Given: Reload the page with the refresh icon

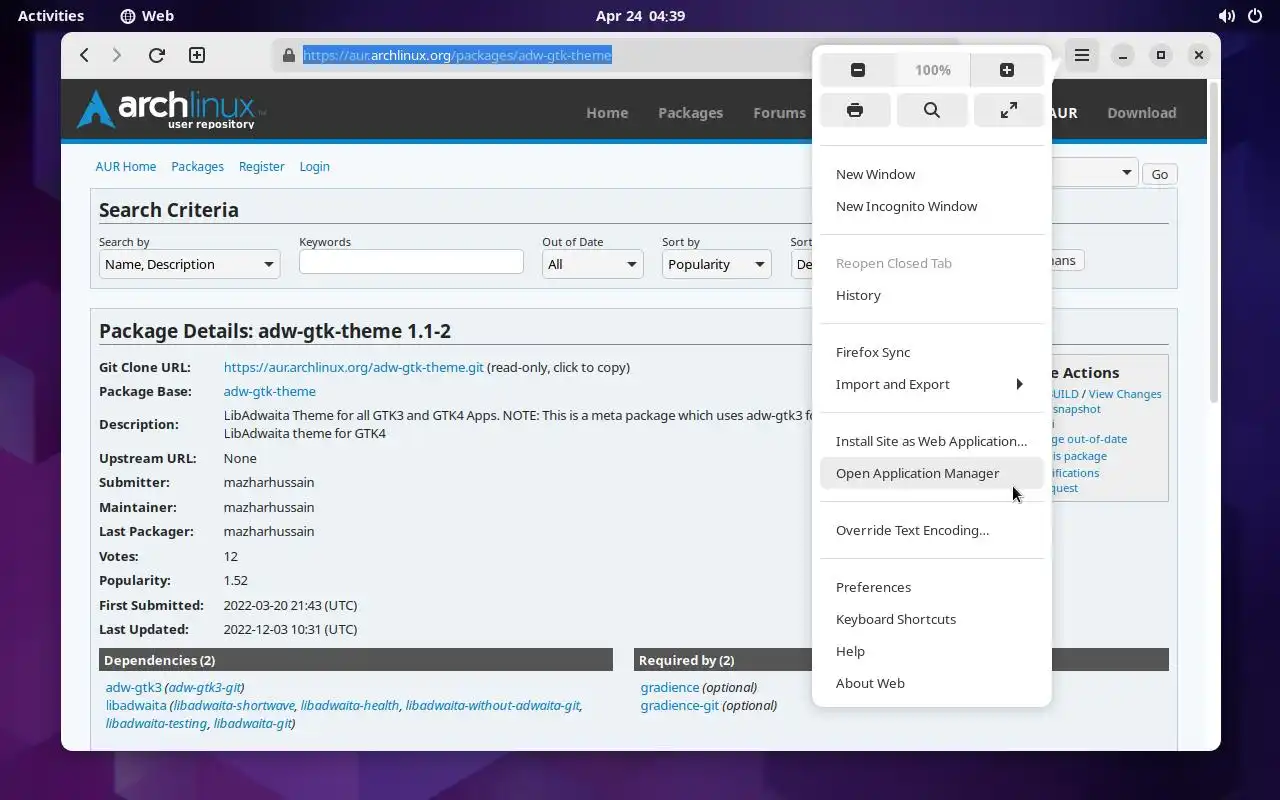Looking at the screenshot, I should (156, 55).
